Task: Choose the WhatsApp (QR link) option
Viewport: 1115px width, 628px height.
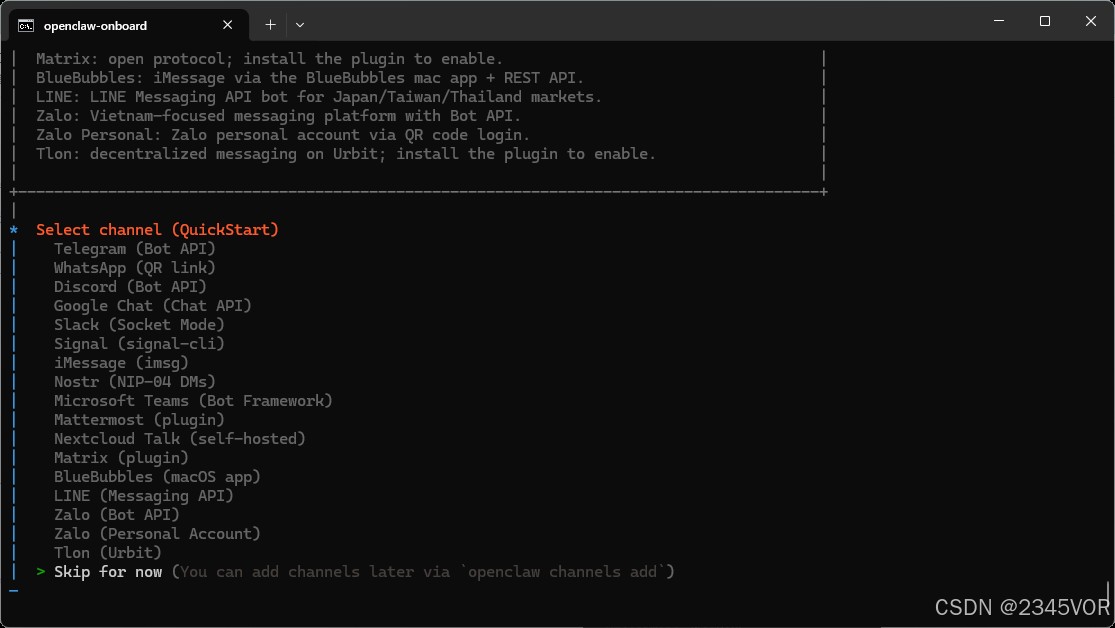Action: pyautogui.click(x=135, y=268)
